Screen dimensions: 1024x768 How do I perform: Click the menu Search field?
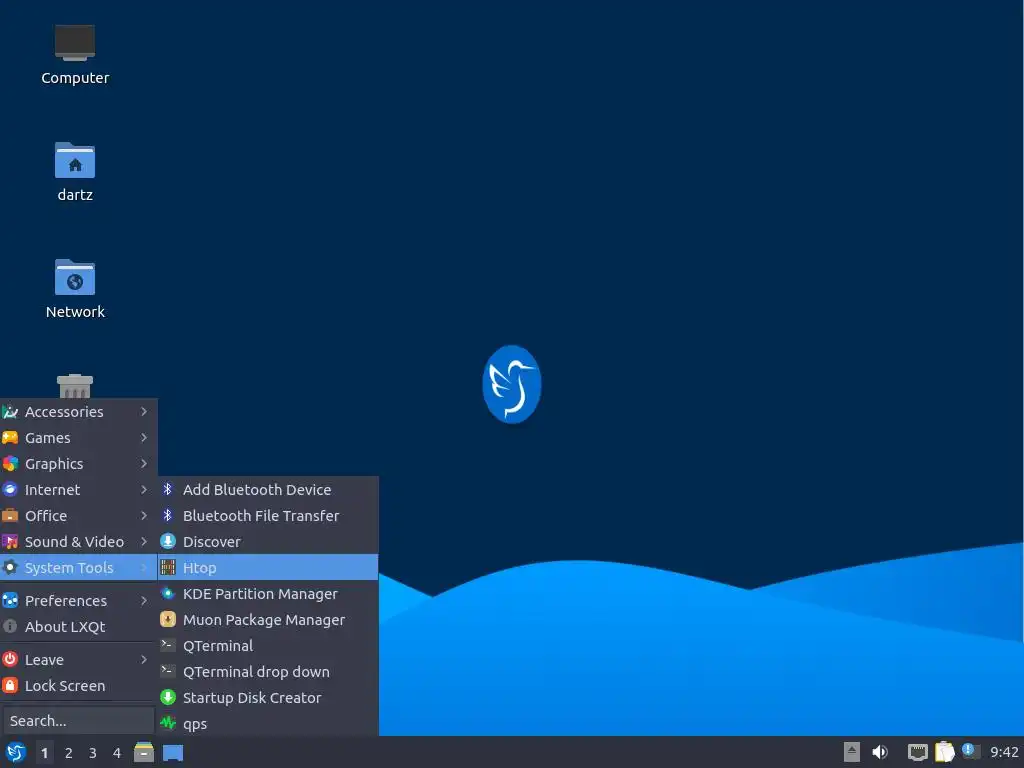point(78,721)
